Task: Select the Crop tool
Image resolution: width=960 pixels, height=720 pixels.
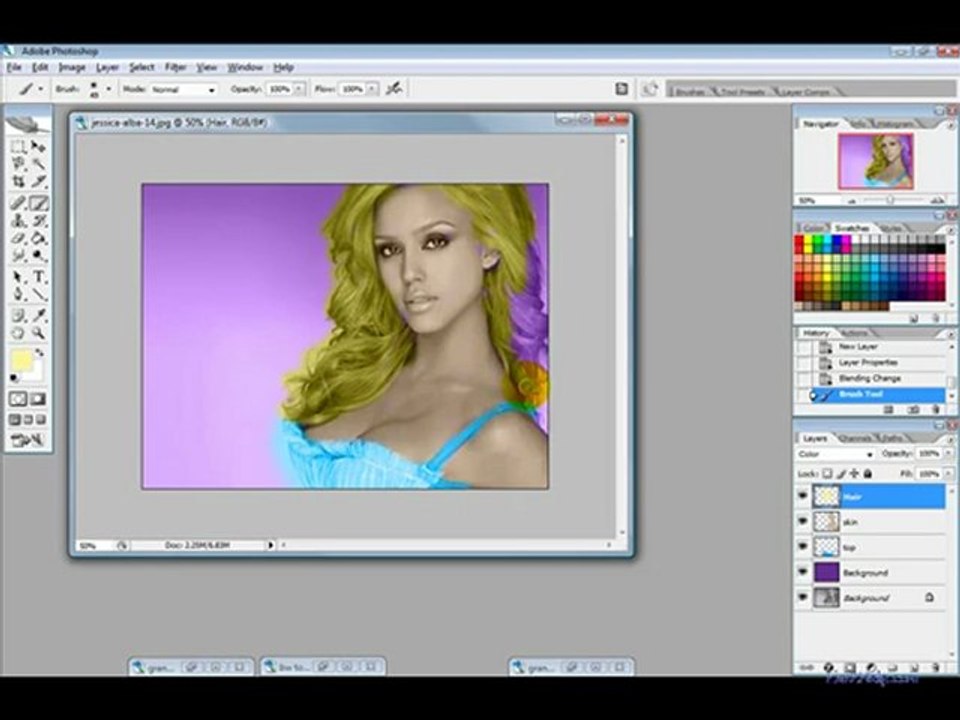Action: [x=18, y=181]
